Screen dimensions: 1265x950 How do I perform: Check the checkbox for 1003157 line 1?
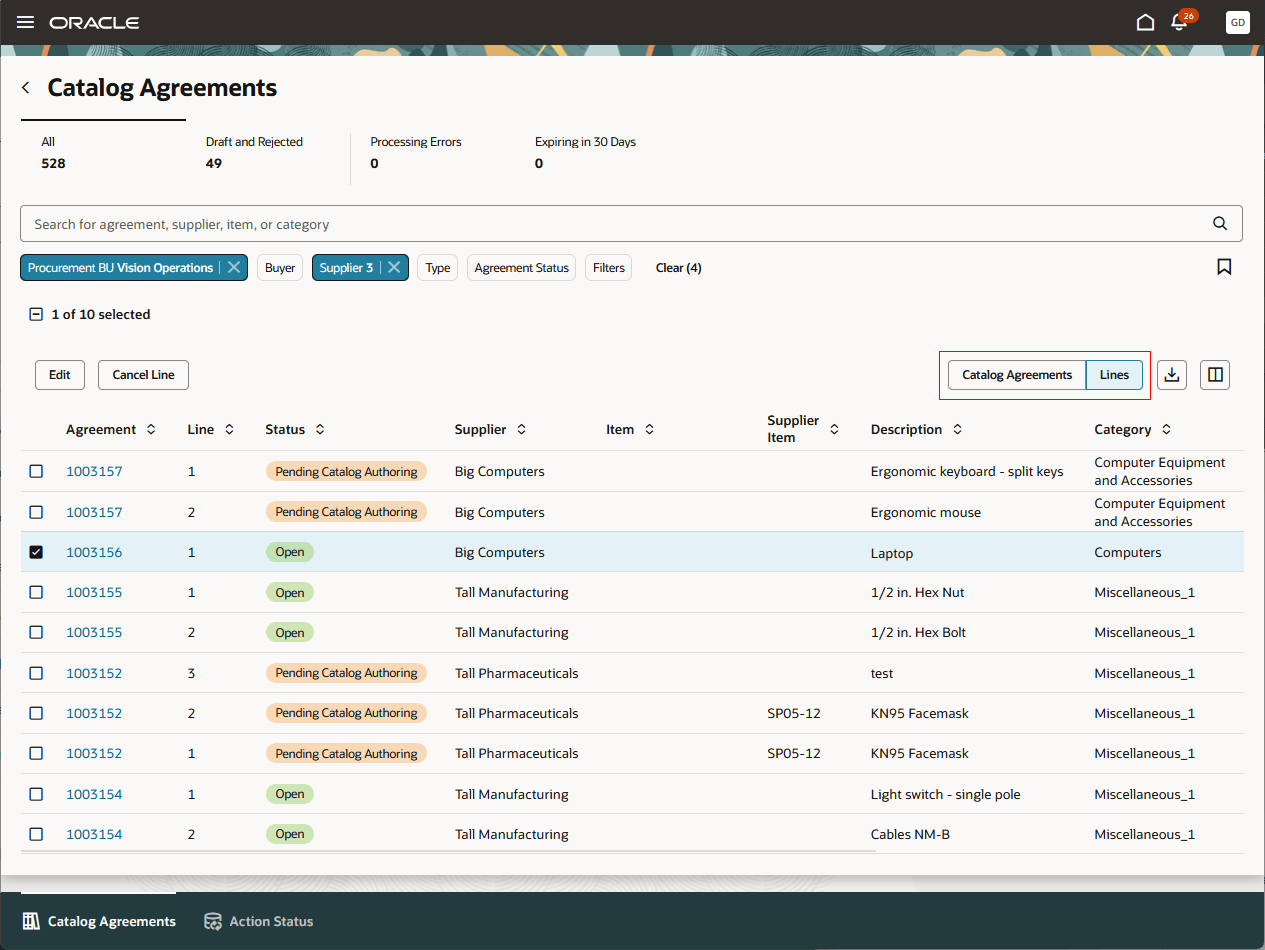coord(36,471)
